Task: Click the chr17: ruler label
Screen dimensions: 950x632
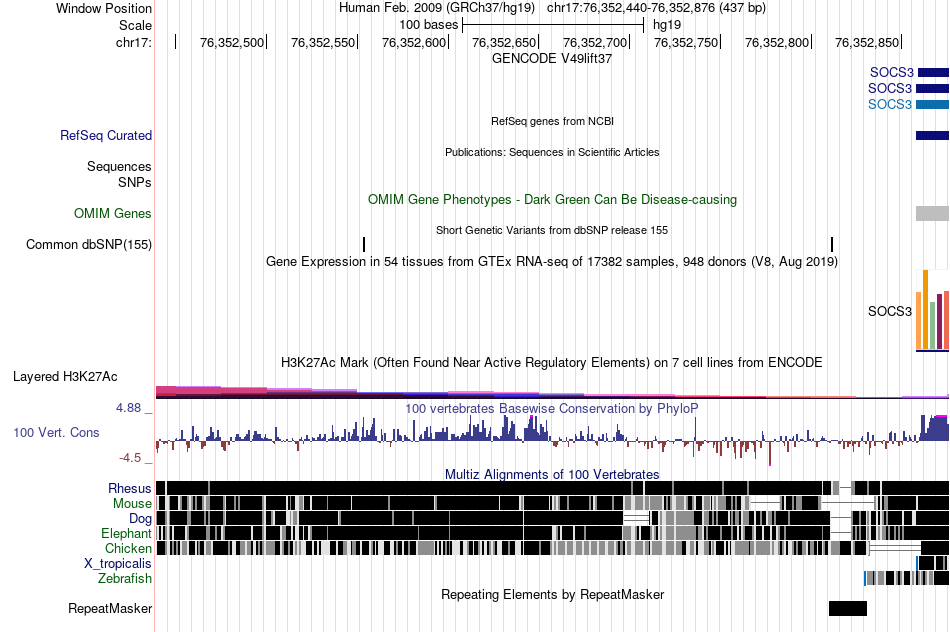Action: pyautogui.click(x=134, y=42)
